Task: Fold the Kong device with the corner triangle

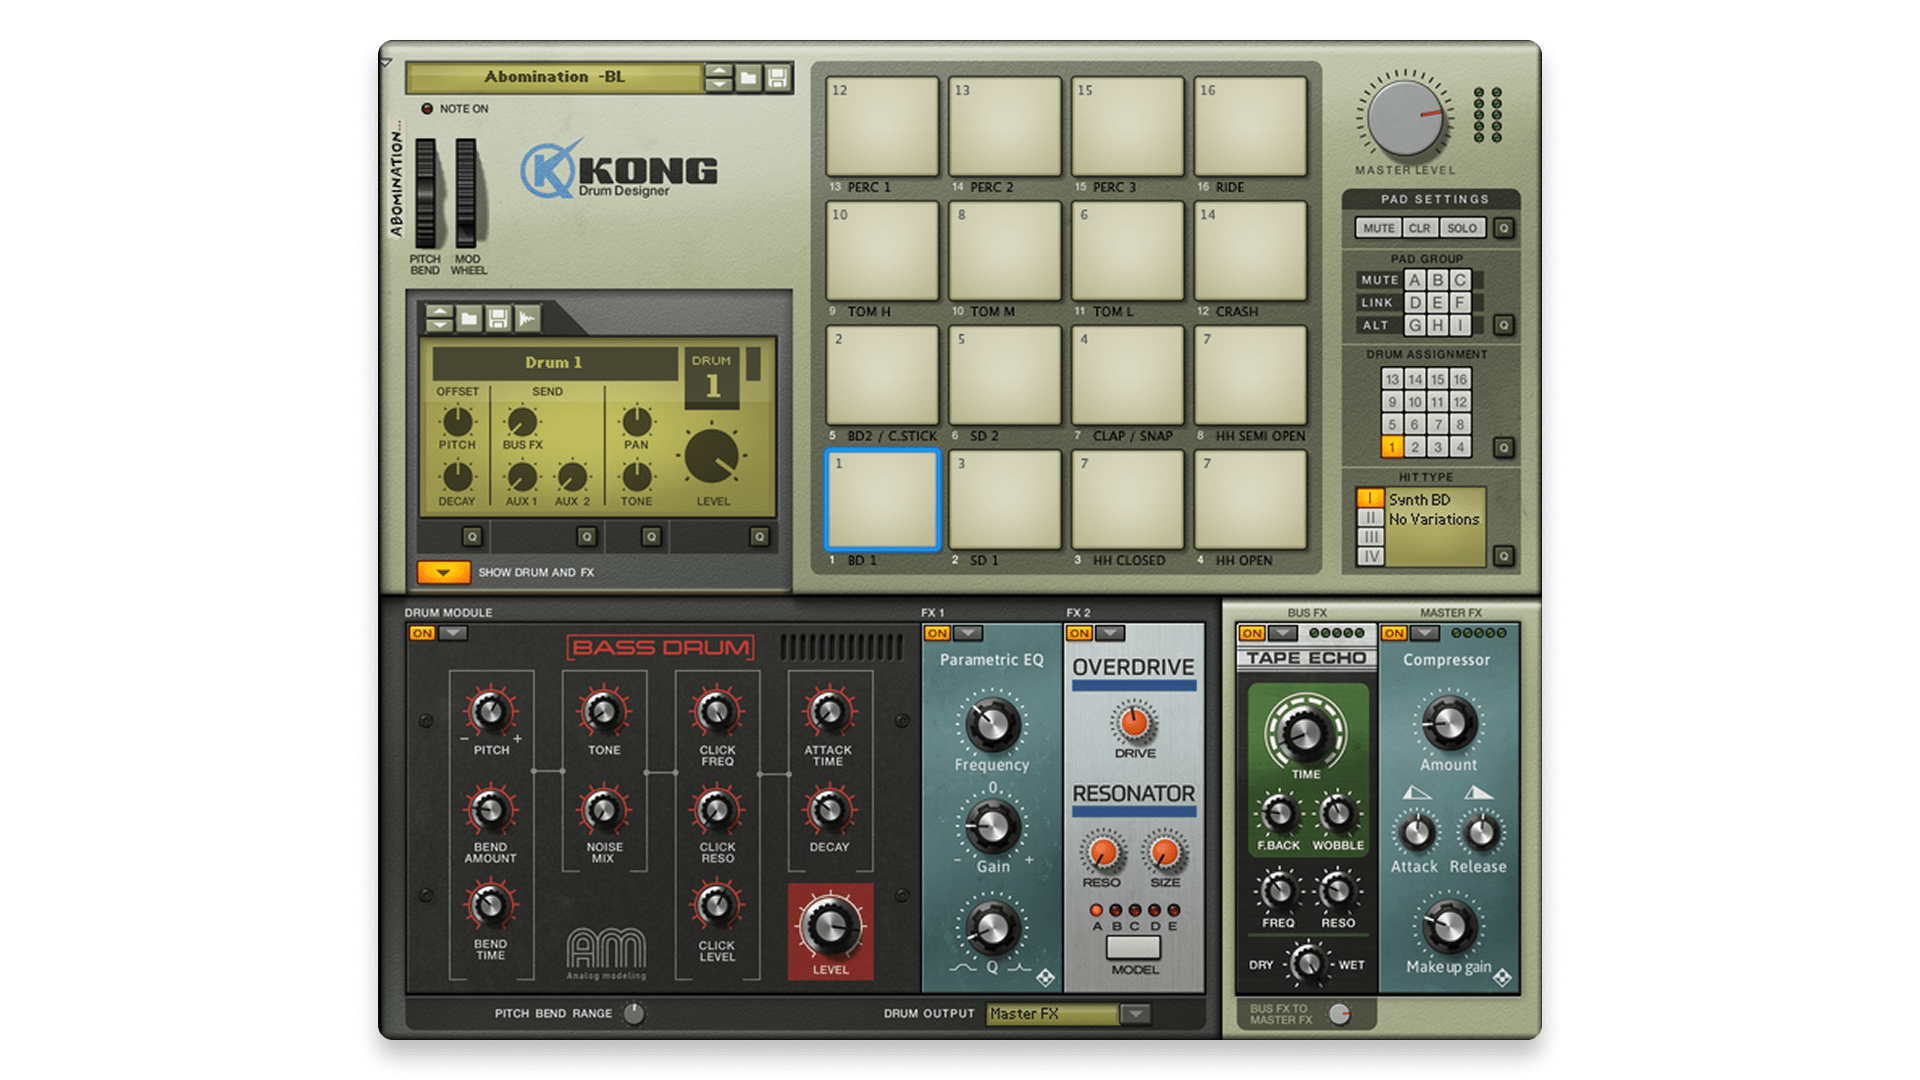Action: click(386, 62)
